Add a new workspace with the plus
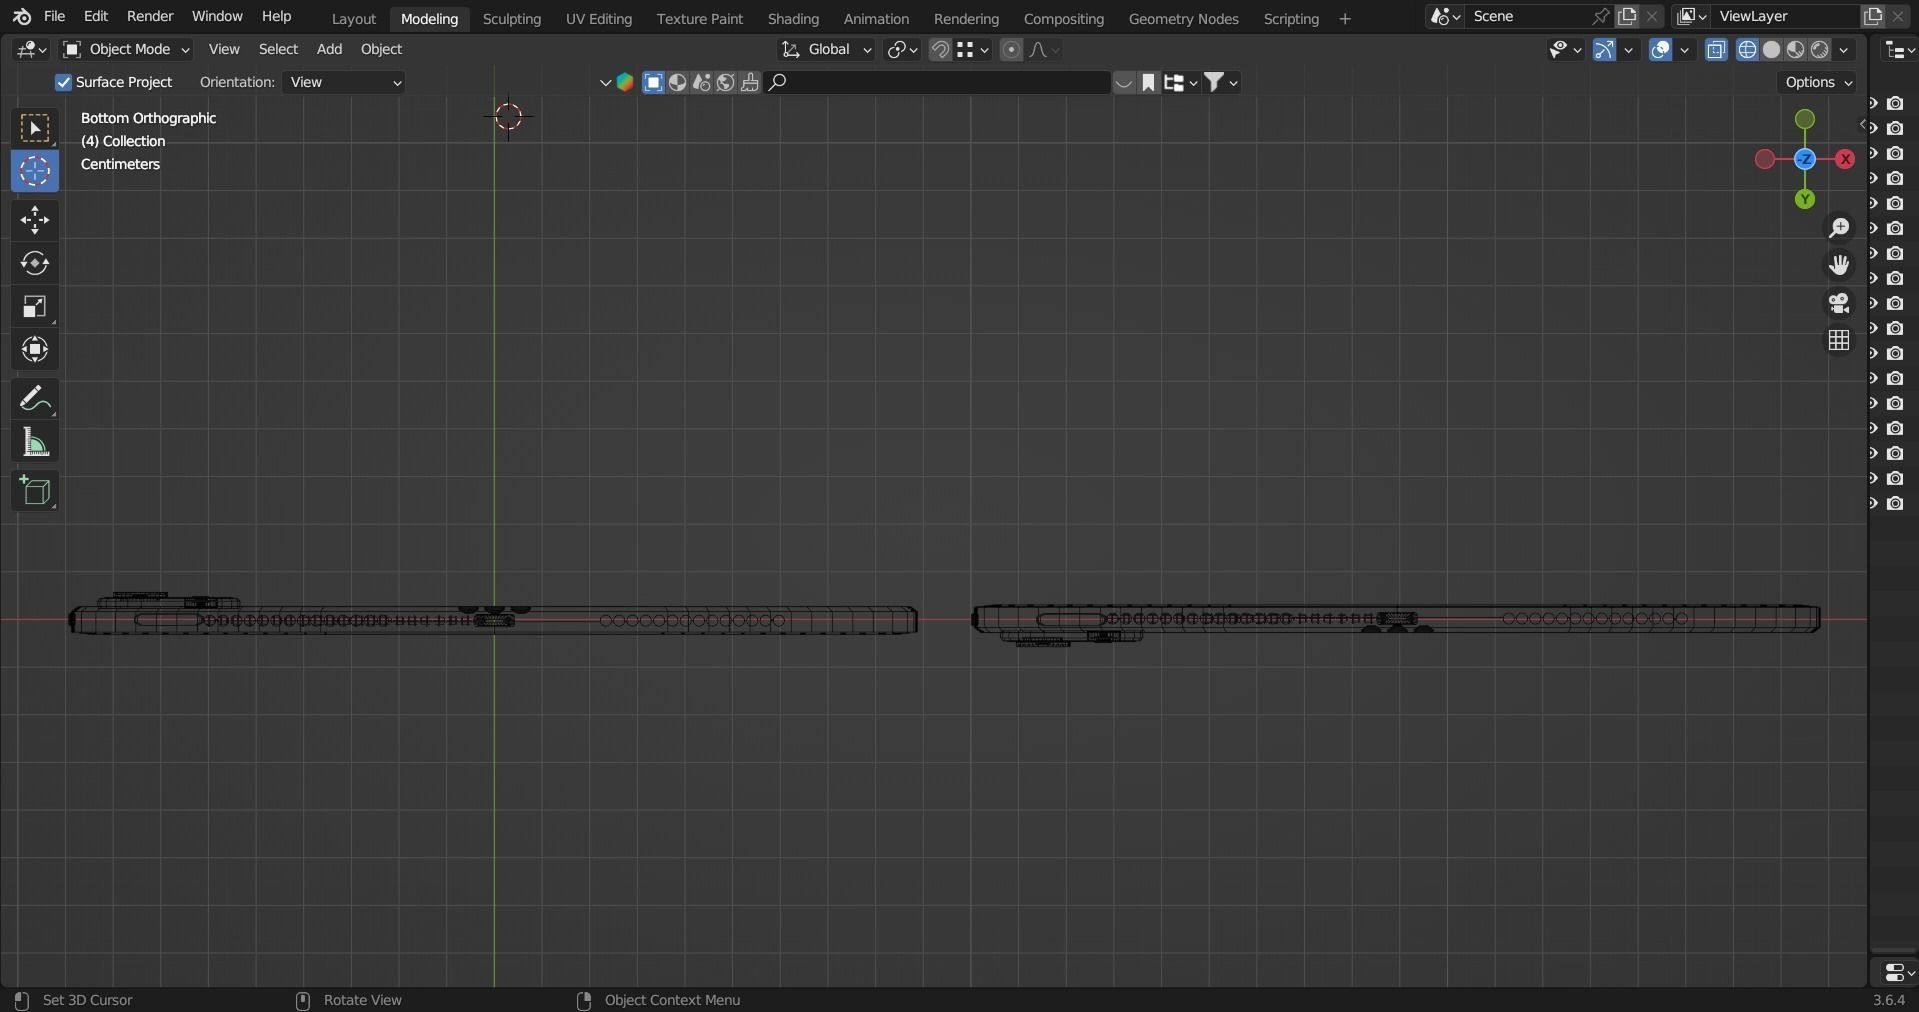 point(1345,19)
